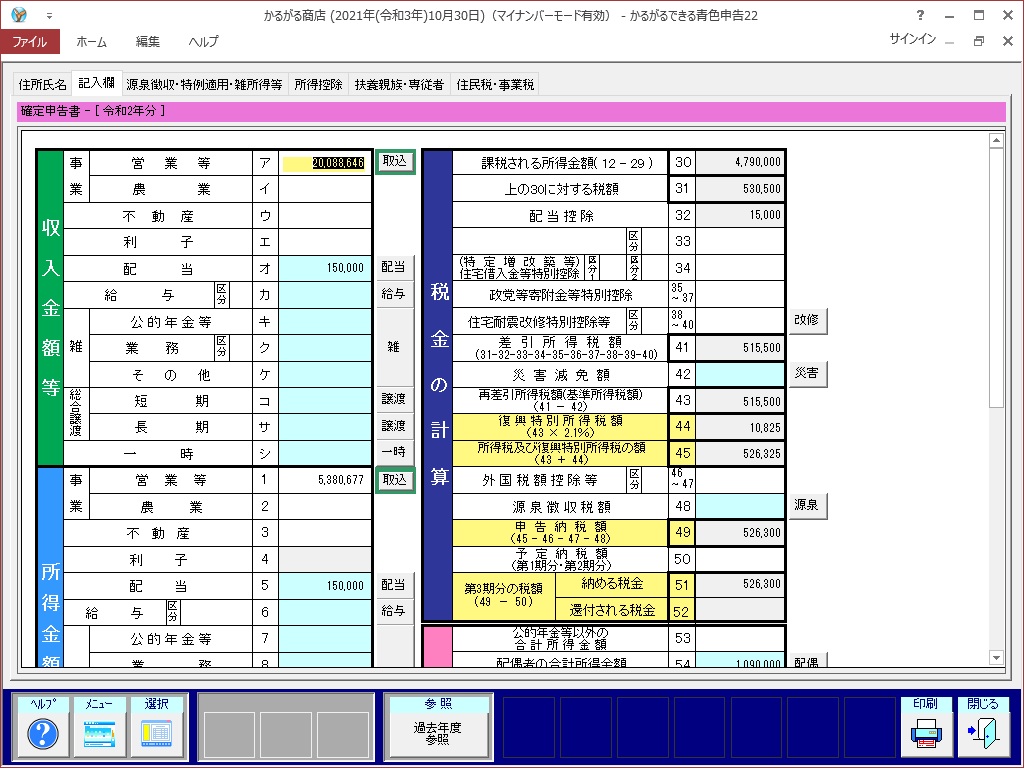Click the 源泉徴収税額 48 field

pyautogui.click(x=740, y=506)
